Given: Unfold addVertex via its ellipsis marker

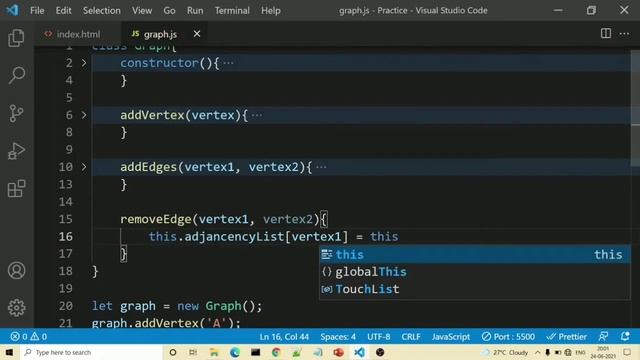Looking at the screenshot, I should point(257,116).
